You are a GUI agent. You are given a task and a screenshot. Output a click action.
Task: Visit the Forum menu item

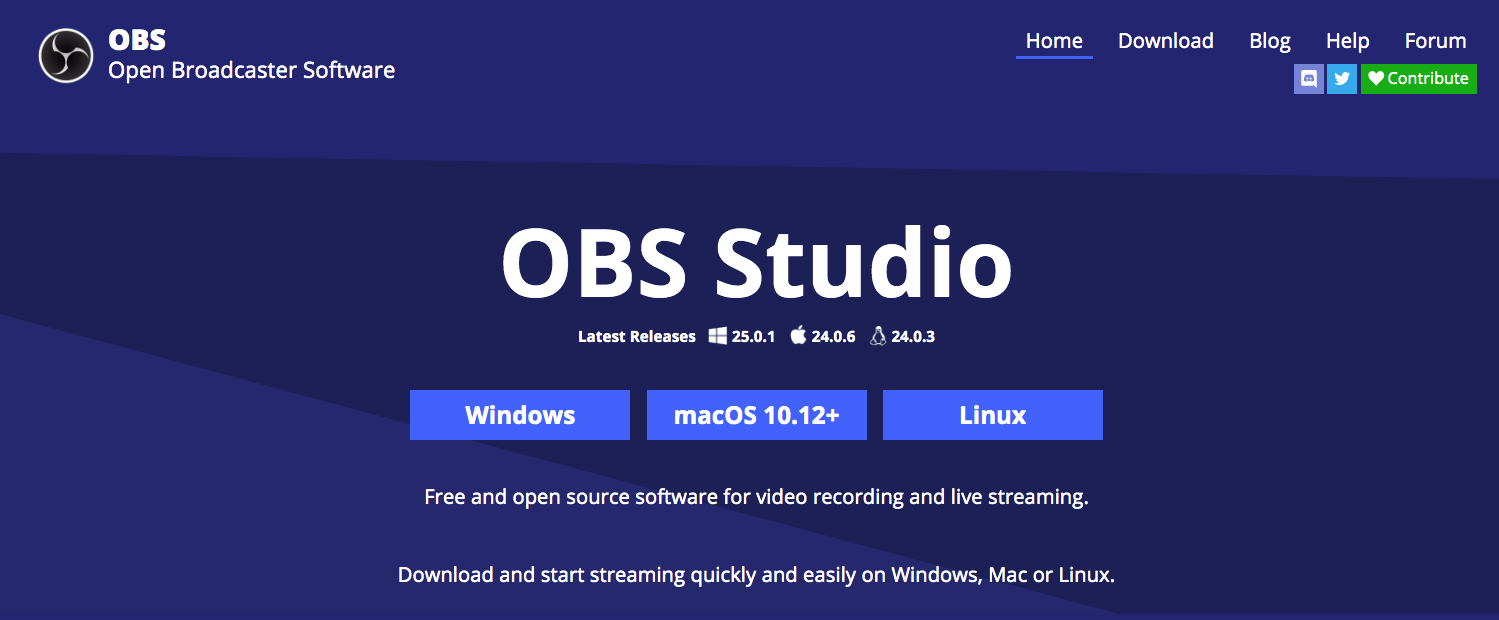coord(1435,41)
